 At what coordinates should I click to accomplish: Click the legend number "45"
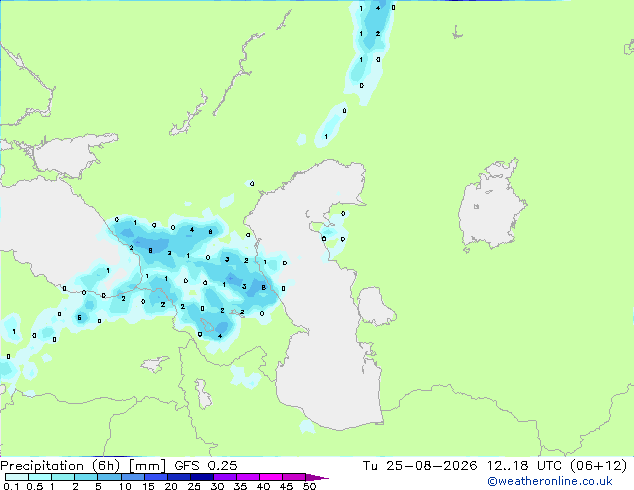286,486
